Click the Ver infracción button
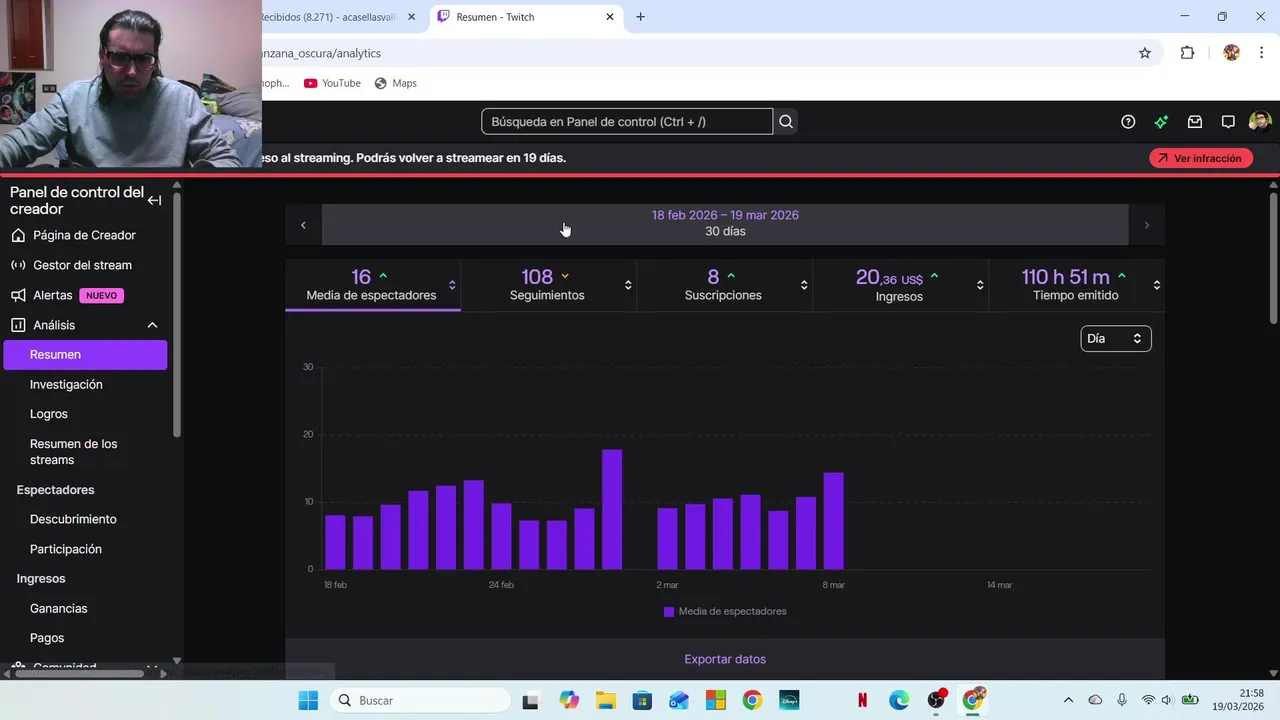This screenshot has height=720, width=1280. 1201,158
